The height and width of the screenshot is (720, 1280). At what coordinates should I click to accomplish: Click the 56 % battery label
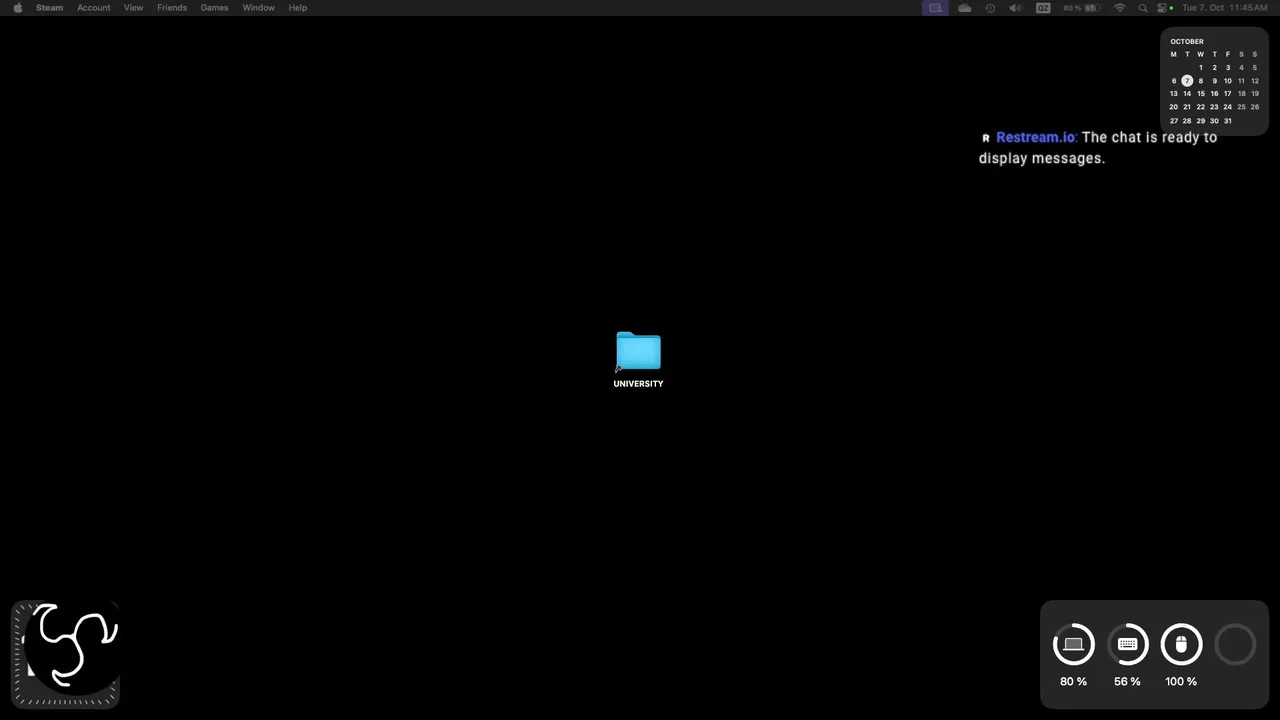click(1127, 682)
